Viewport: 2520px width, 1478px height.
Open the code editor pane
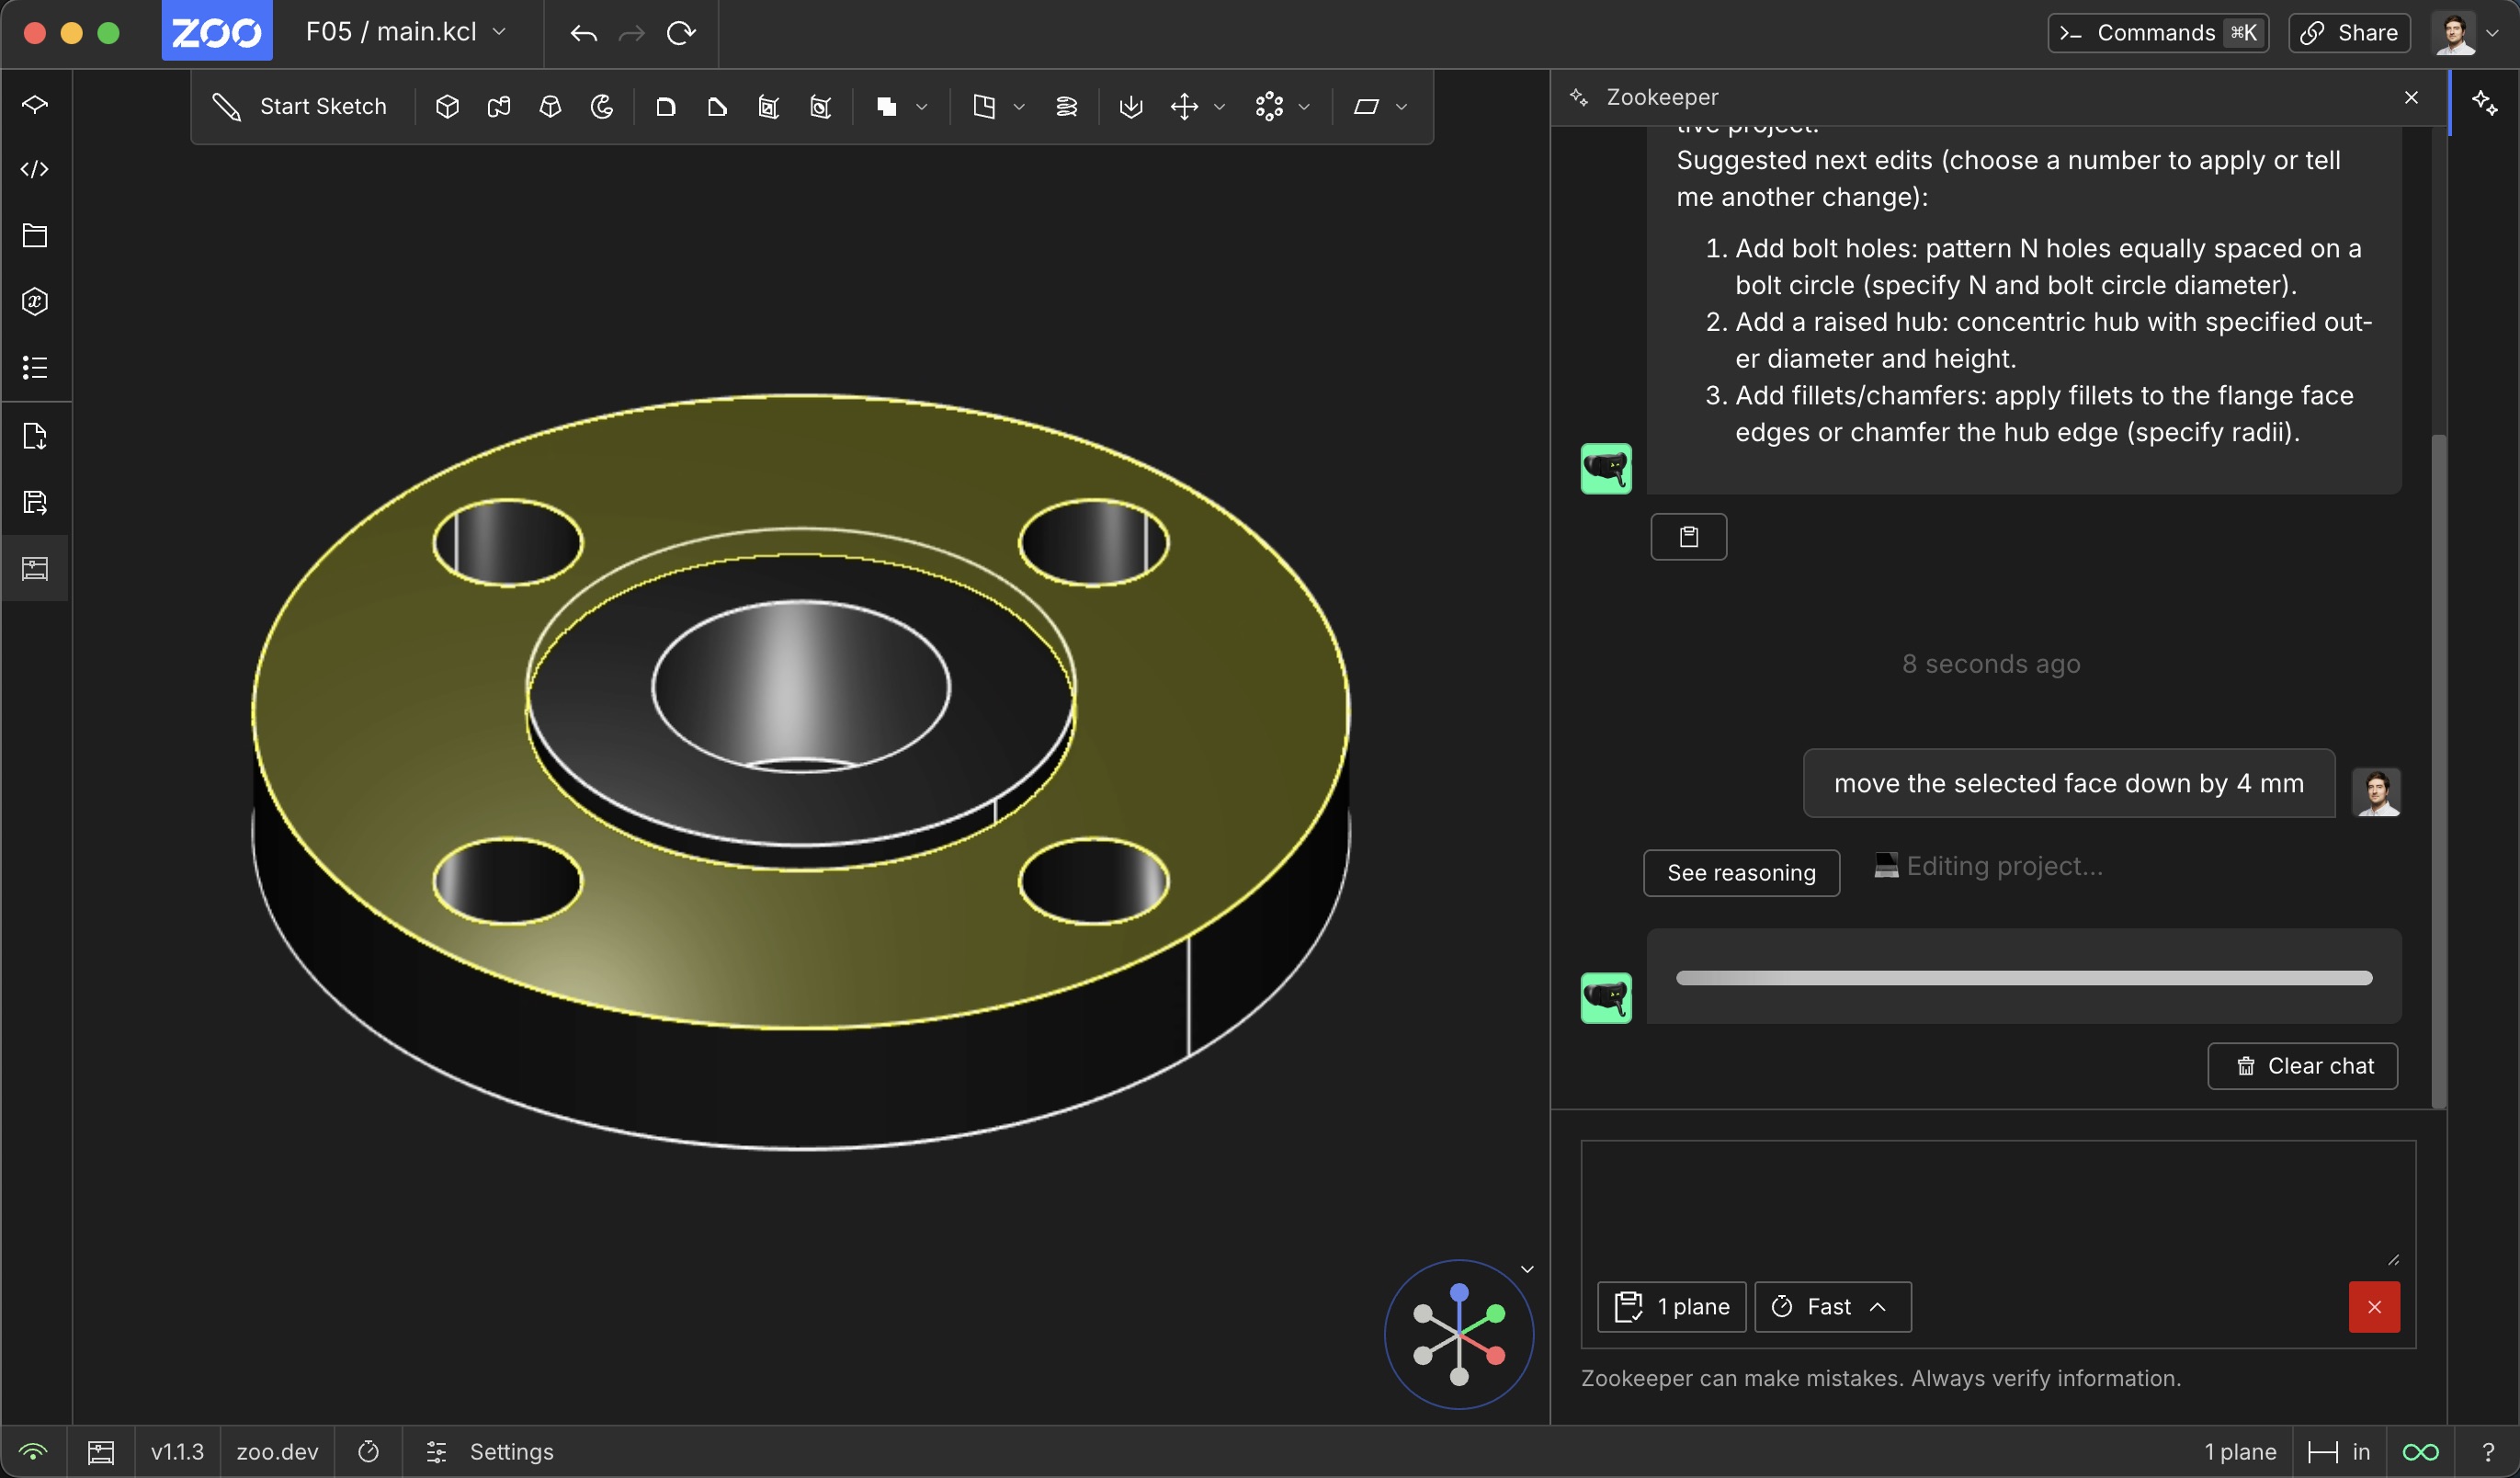point(35,169)
